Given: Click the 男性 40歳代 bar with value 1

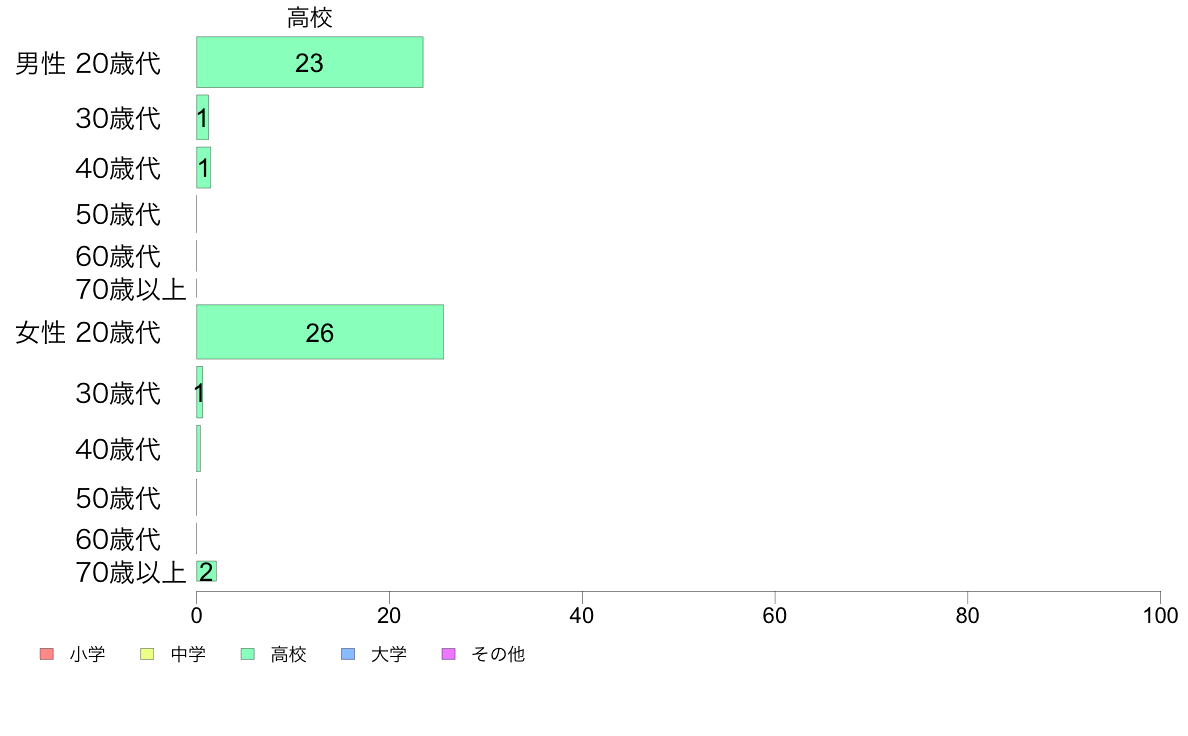Looking at the screenshot, I should [203, 168].
